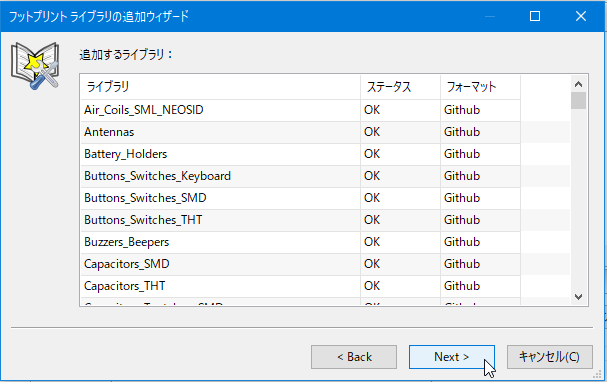The width and height of the screenshot is (607, 382).
Task: Click the ステータス column header
Action: coord(400,87)
